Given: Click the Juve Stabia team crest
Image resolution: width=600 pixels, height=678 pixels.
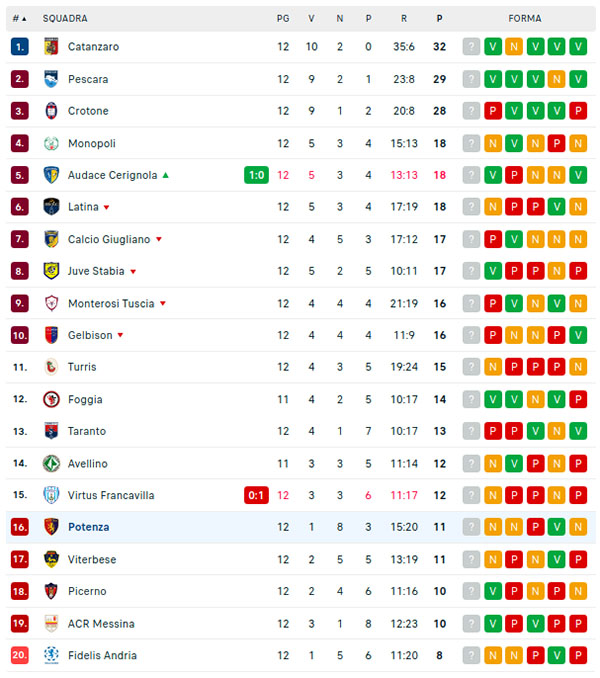Looking at the screenshot, I should pyautogui.click(x=51, y=271).
